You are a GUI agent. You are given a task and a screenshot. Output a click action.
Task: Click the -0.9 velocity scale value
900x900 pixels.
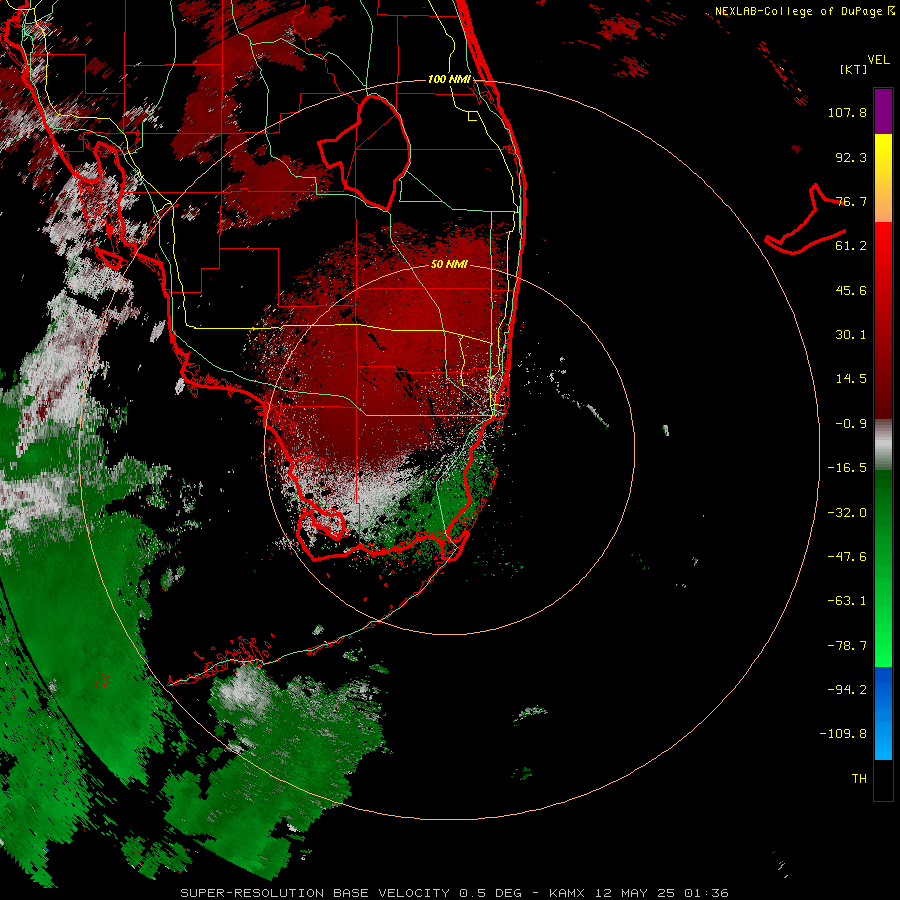click(x=851, y=424)
